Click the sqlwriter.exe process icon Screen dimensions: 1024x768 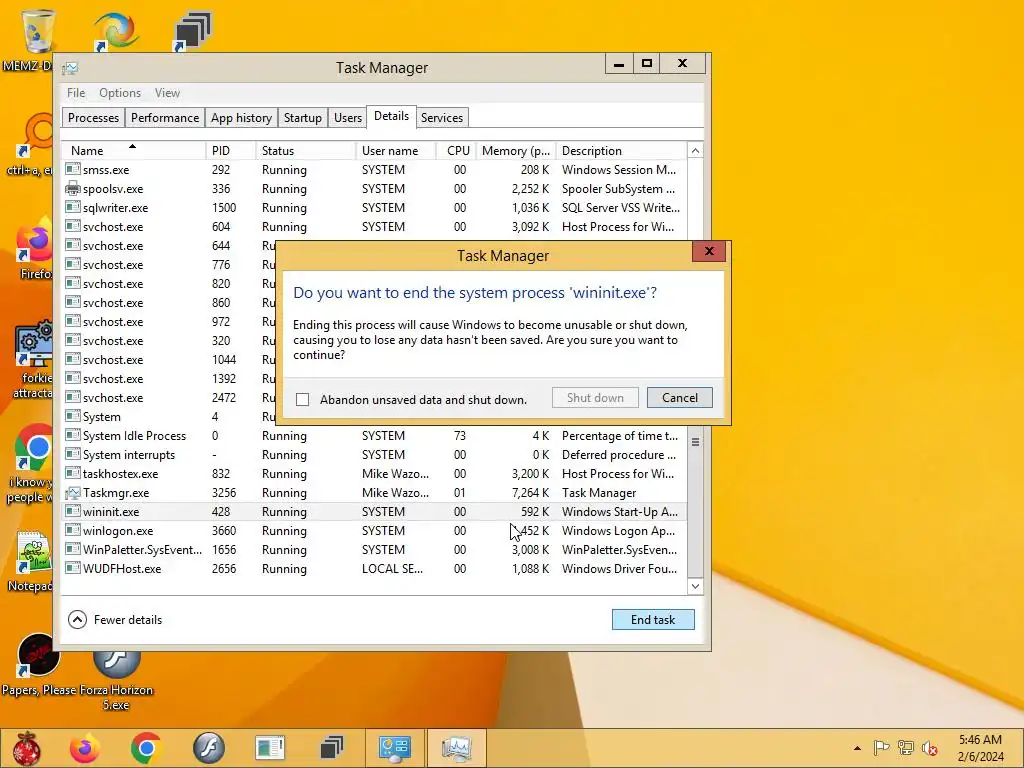click(x=72, y=208)
